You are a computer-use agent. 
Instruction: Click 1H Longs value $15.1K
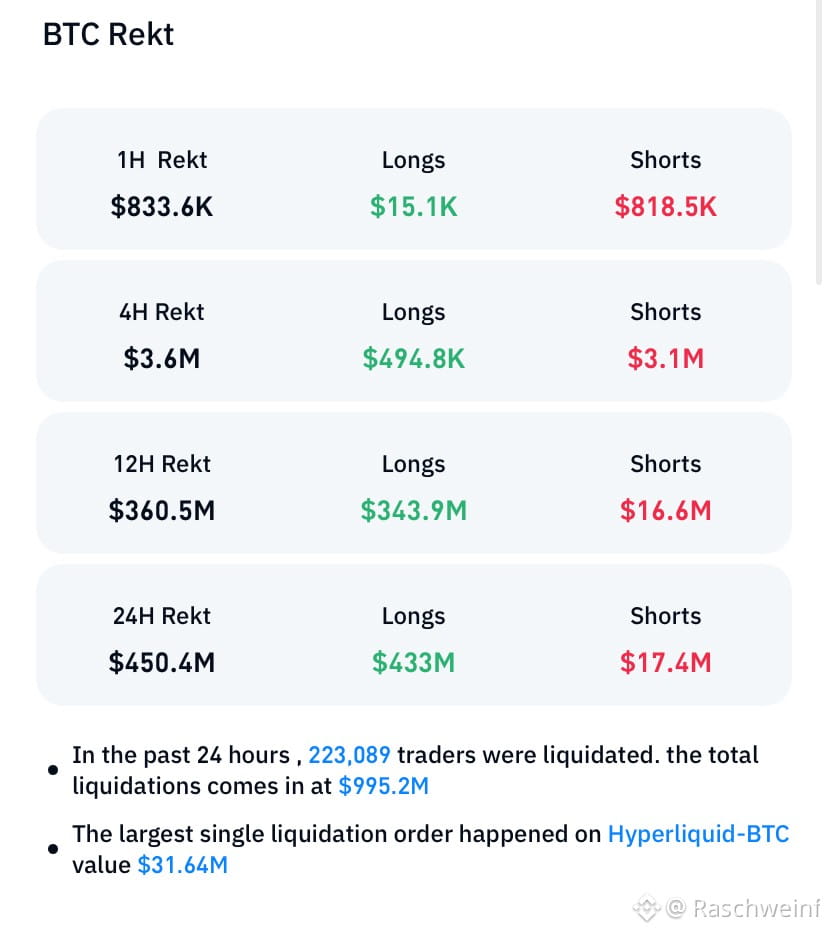pyautogui.click(x=413, y=206)
